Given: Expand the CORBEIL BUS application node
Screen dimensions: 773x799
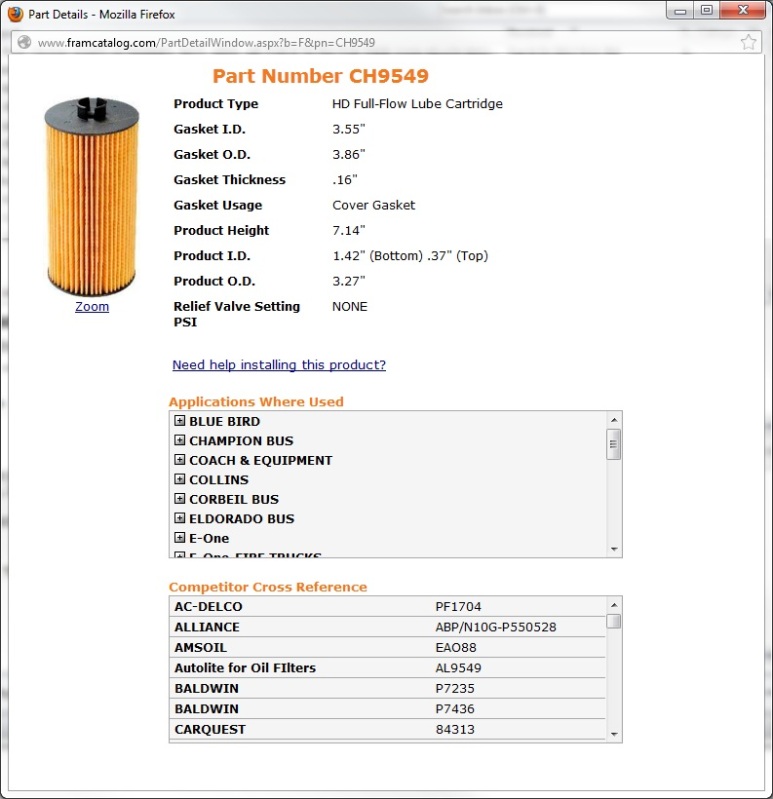Looking at the screenshot, I should pos(179,498).
